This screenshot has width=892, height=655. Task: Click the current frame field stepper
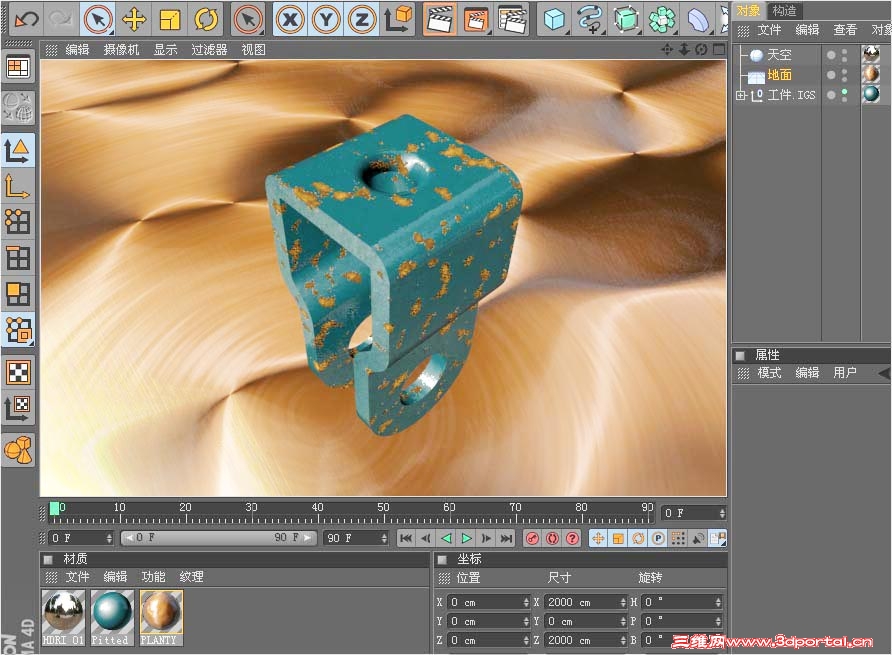tap(722, 513)
